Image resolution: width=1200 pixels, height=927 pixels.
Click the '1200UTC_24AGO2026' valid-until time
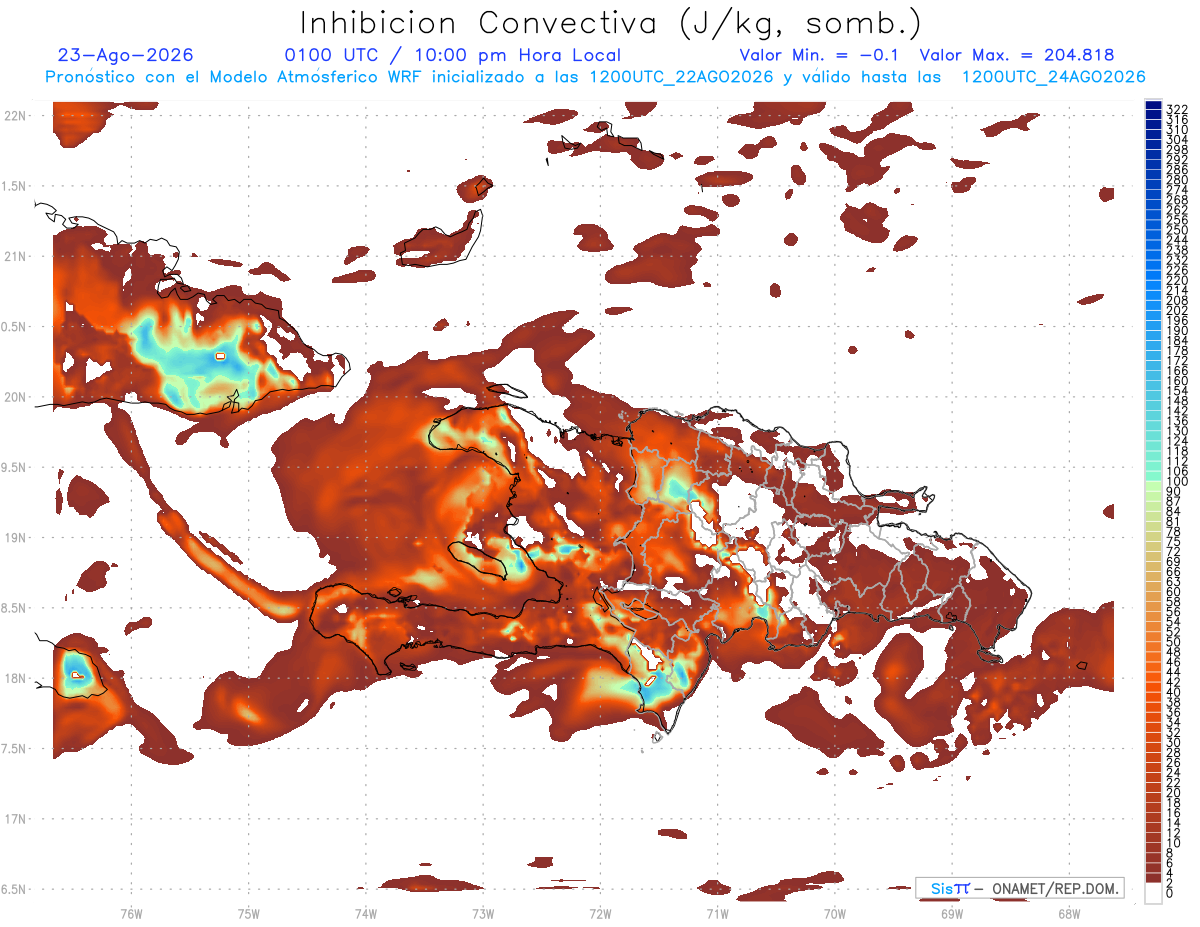pyautogui.click(x=1054, y=77)
